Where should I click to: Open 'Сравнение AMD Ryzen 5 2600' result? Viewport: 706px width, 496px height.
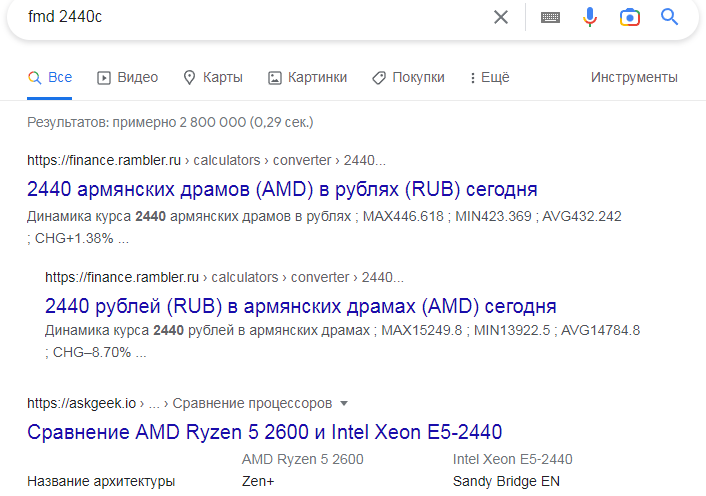[264, 432]
